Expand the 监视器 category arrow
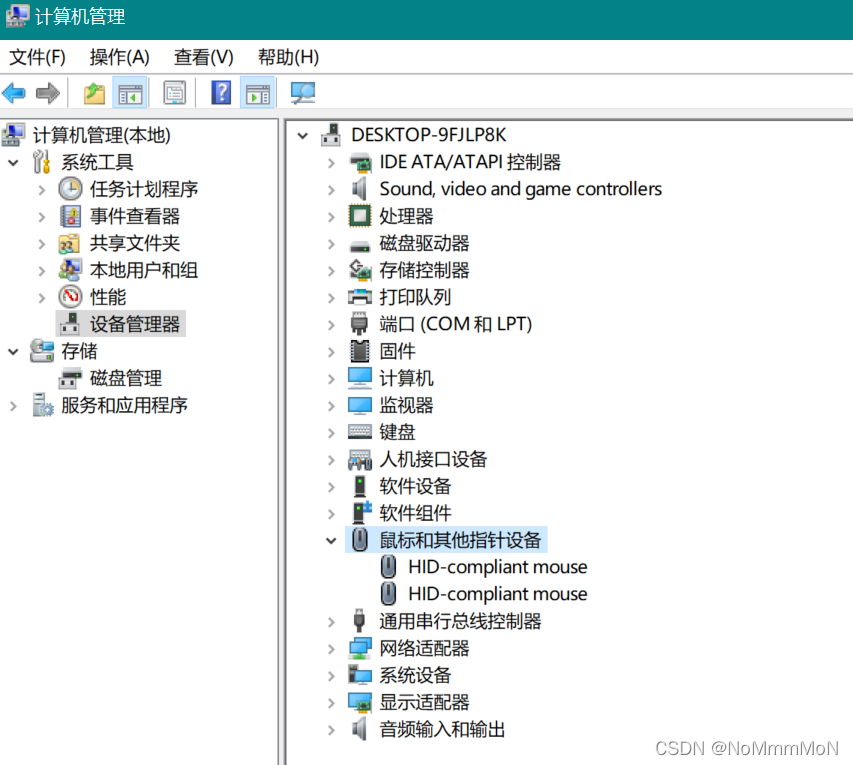Viewport: 853px width, 765px height. click(331, 405)
